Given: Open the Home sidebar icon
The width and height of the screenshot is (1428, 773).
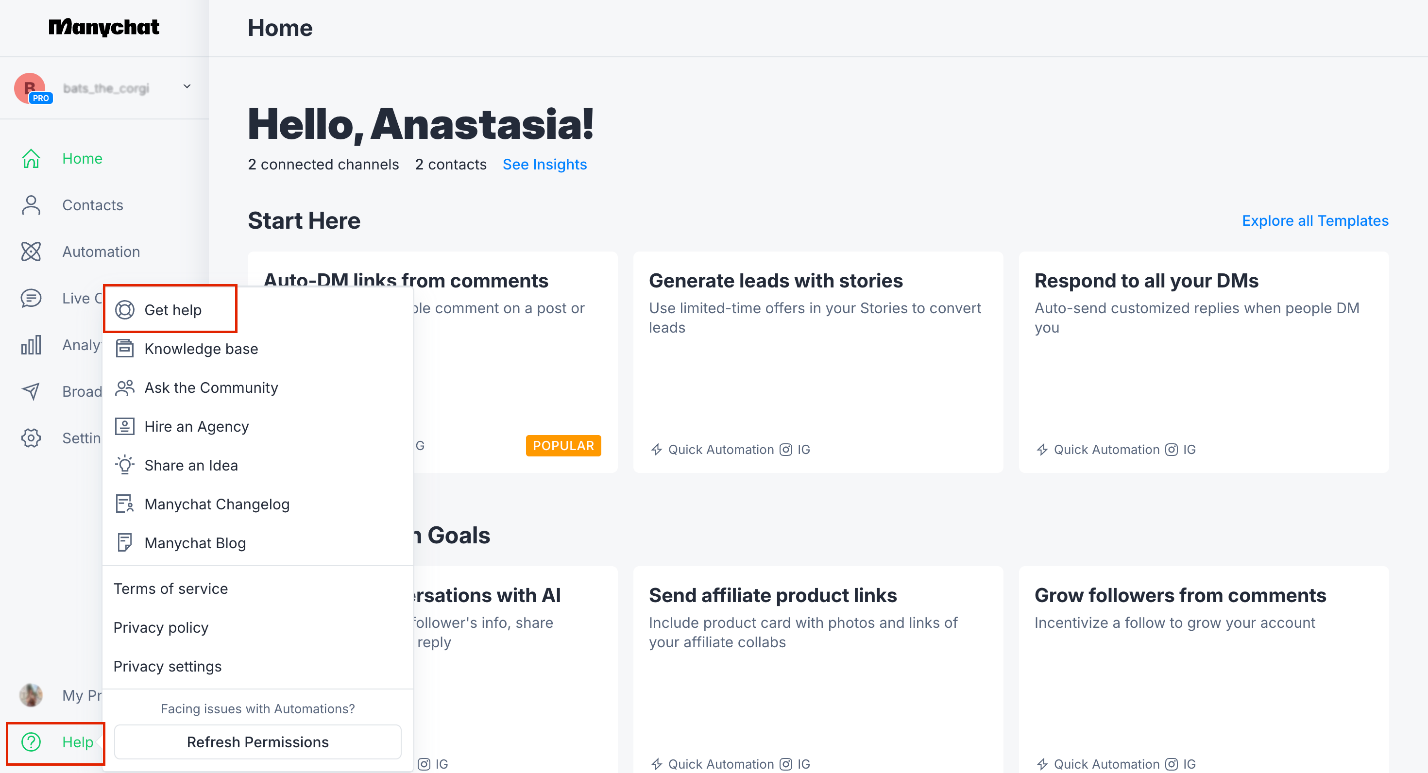Looking at the screenshot, I should [30, 158].
